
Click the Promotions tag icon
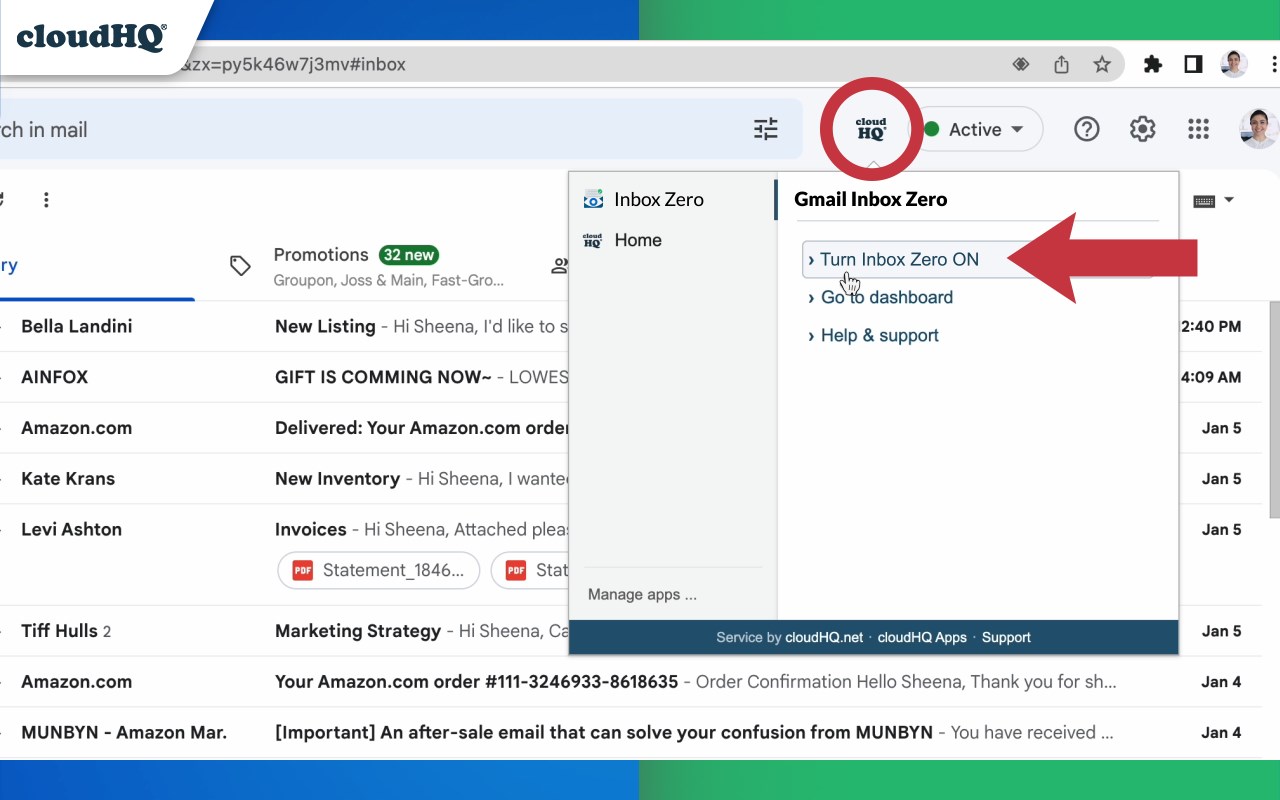tap(240, 266)
